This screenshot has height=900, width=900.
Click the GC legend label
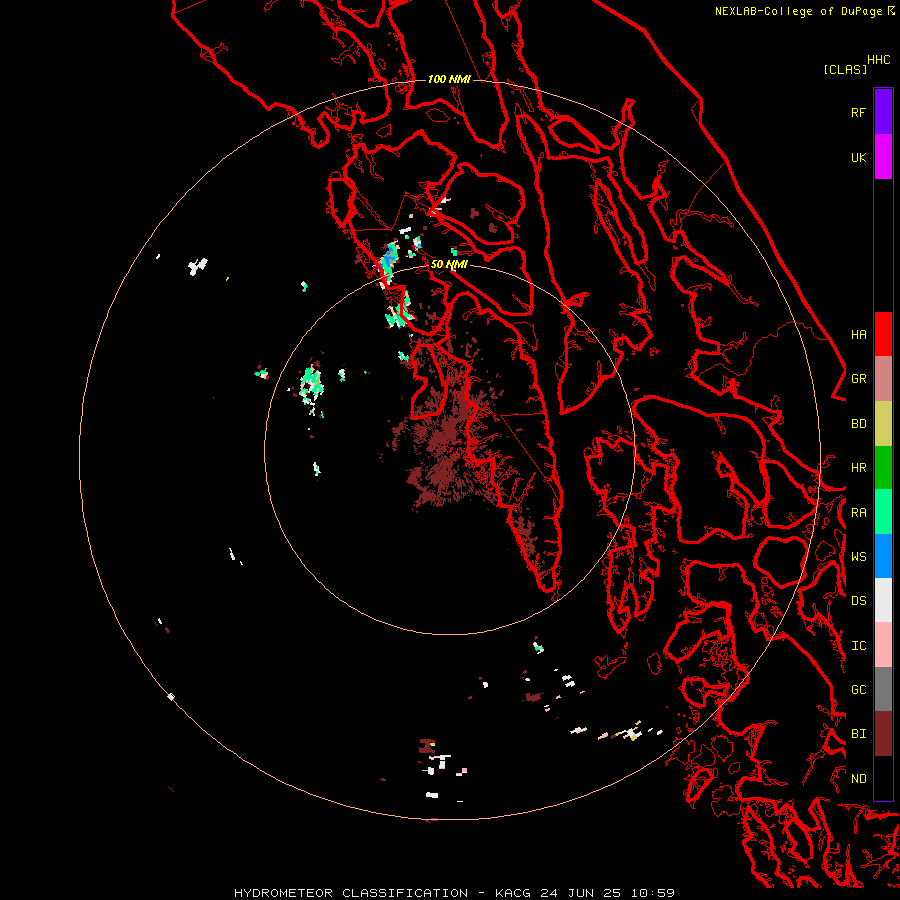pyautogui.click(x=858, y=690)
